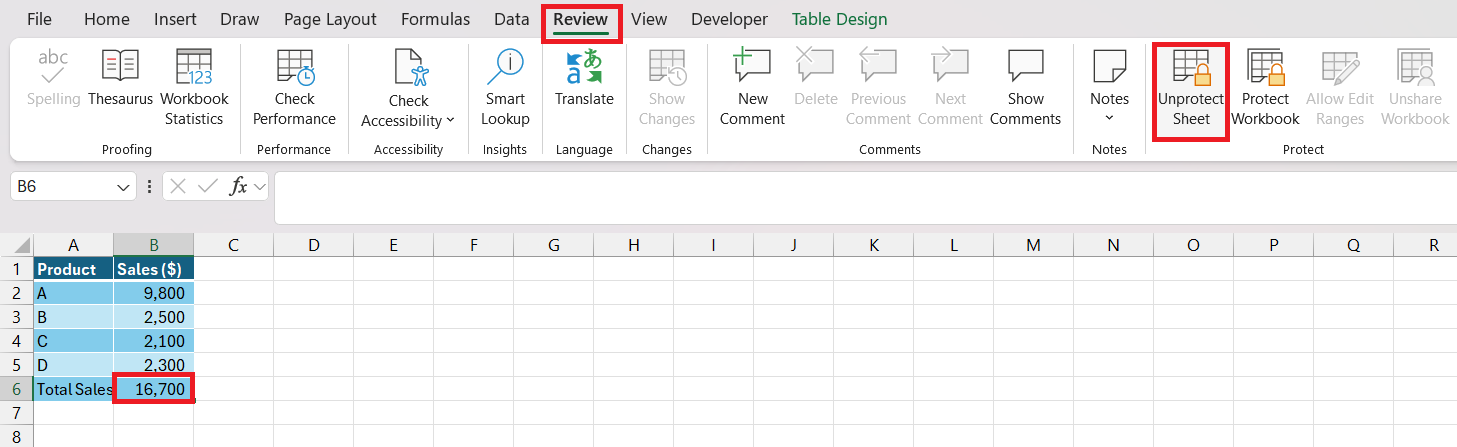Click the Unshare Workbook icon
Image resolution: width=1457 pixels, height=447 pixels.
click(x=1415, y=66)
